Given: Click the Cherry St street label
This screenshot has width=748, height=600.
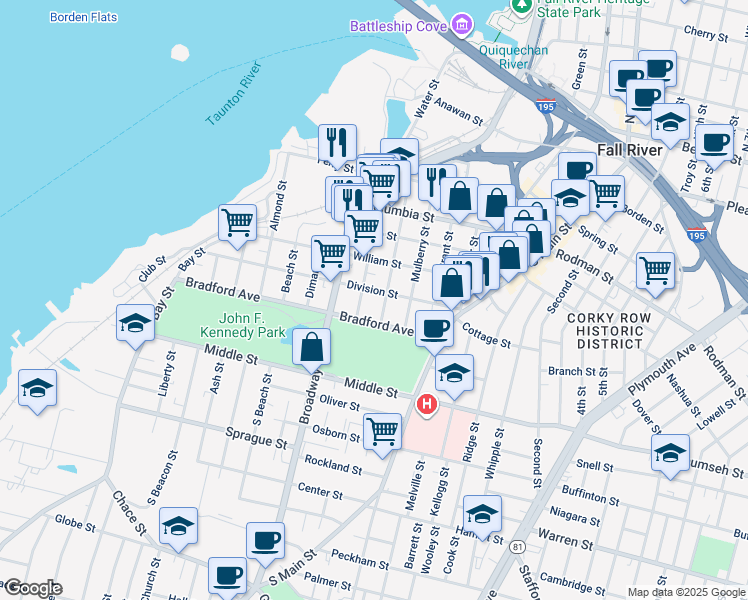Looking at the screenshot, I should [706, 34].
